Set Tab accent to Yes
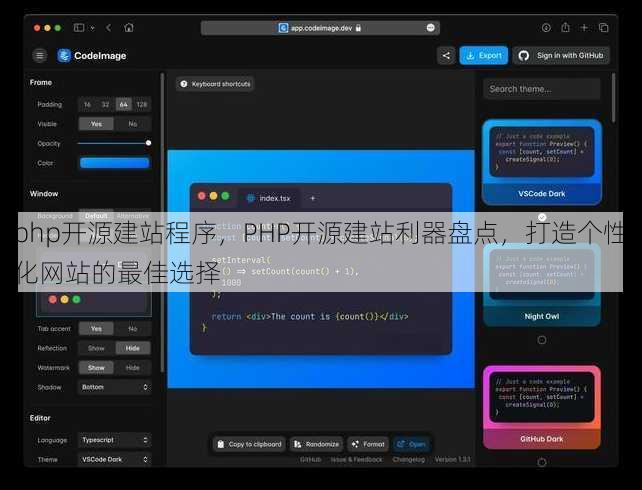This screenshot has height=490, width=642. point(96,328)
